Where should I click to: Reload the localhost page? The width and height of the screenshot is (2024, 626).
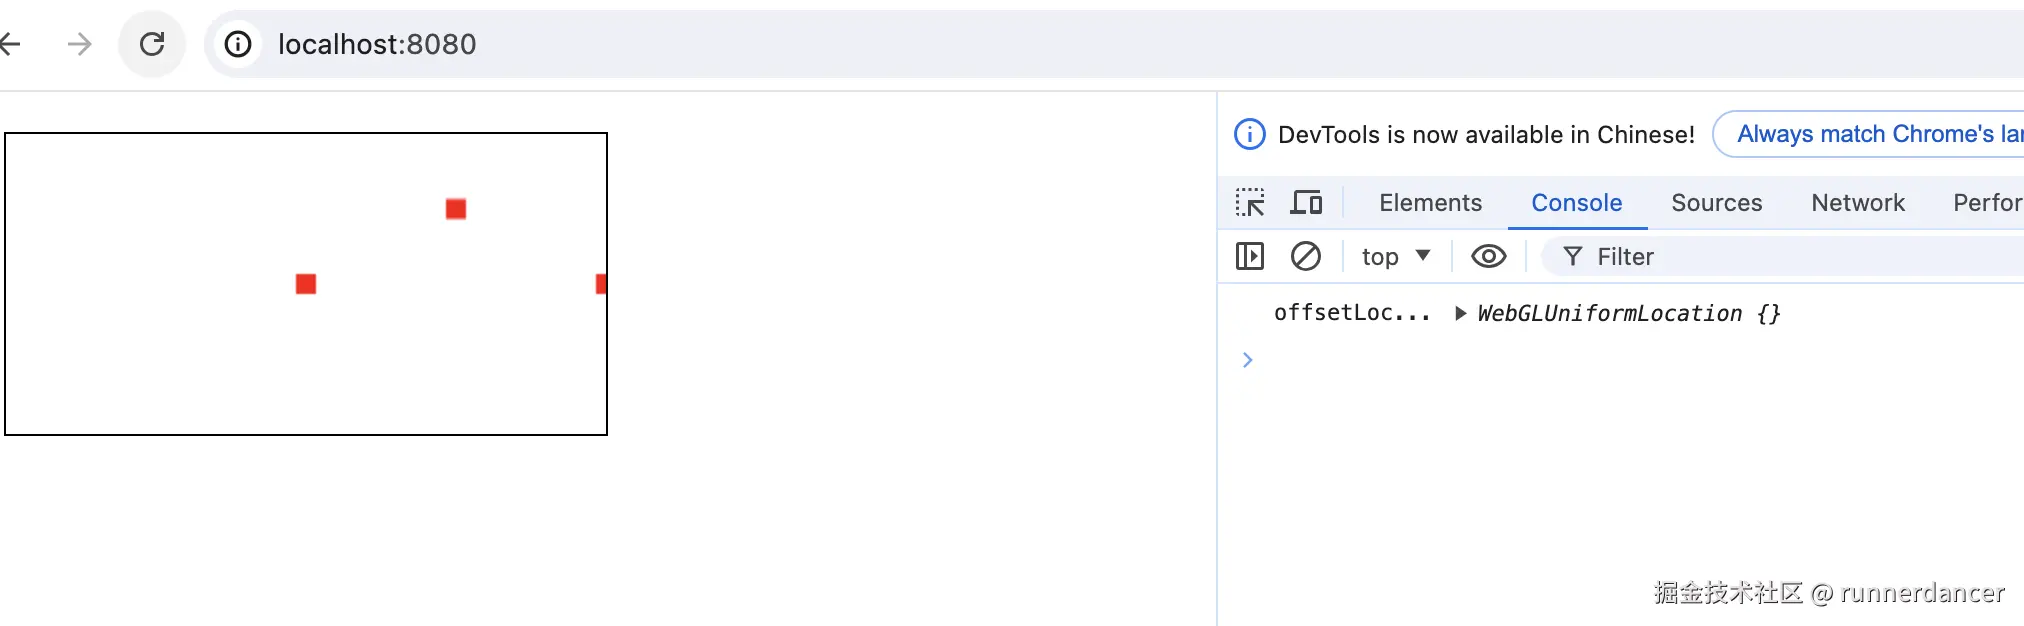click(x=152, y=44)
